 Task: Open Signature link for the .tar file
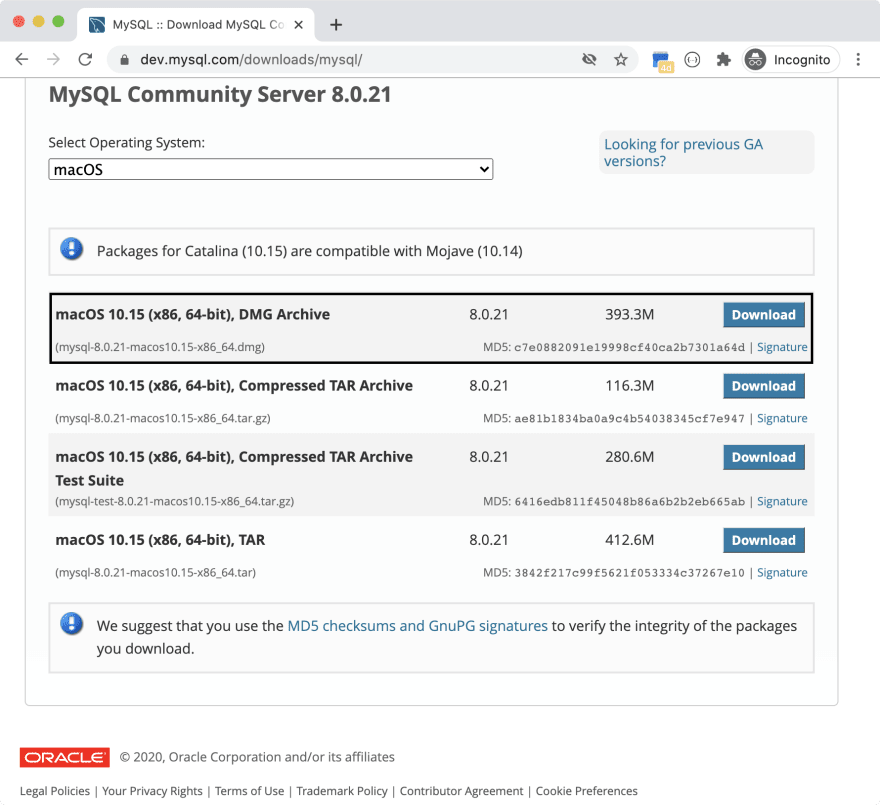[x=782, y=573]
